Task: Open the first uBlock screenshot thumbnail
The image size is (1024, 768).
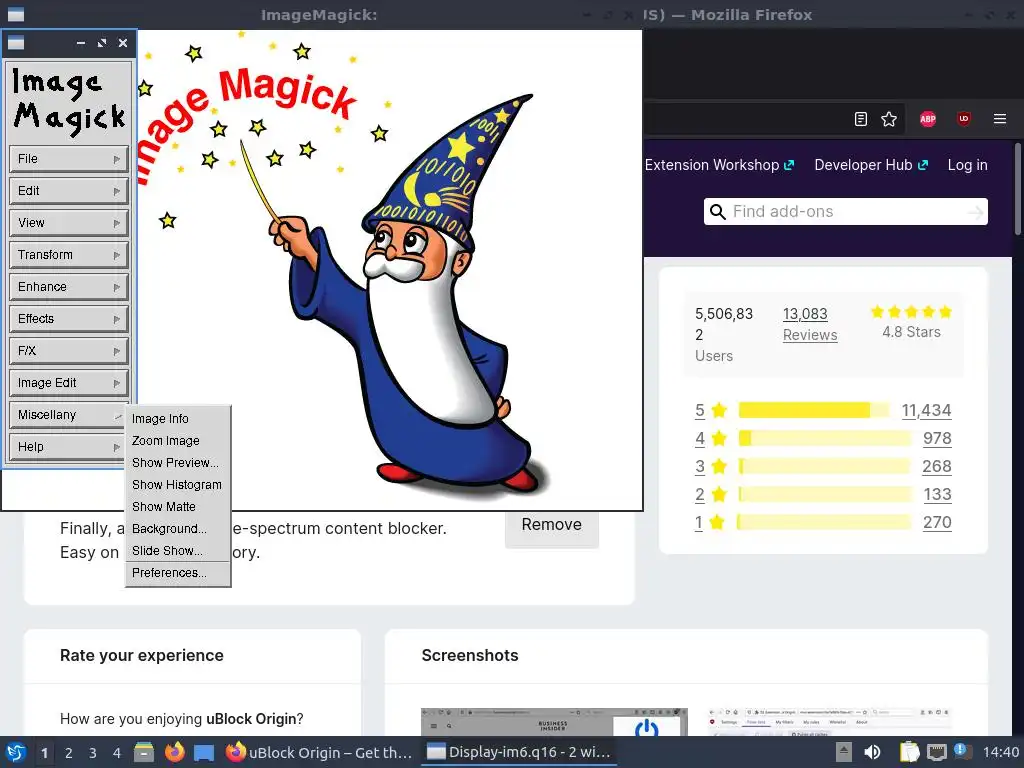Action: [x=554, y=722]
